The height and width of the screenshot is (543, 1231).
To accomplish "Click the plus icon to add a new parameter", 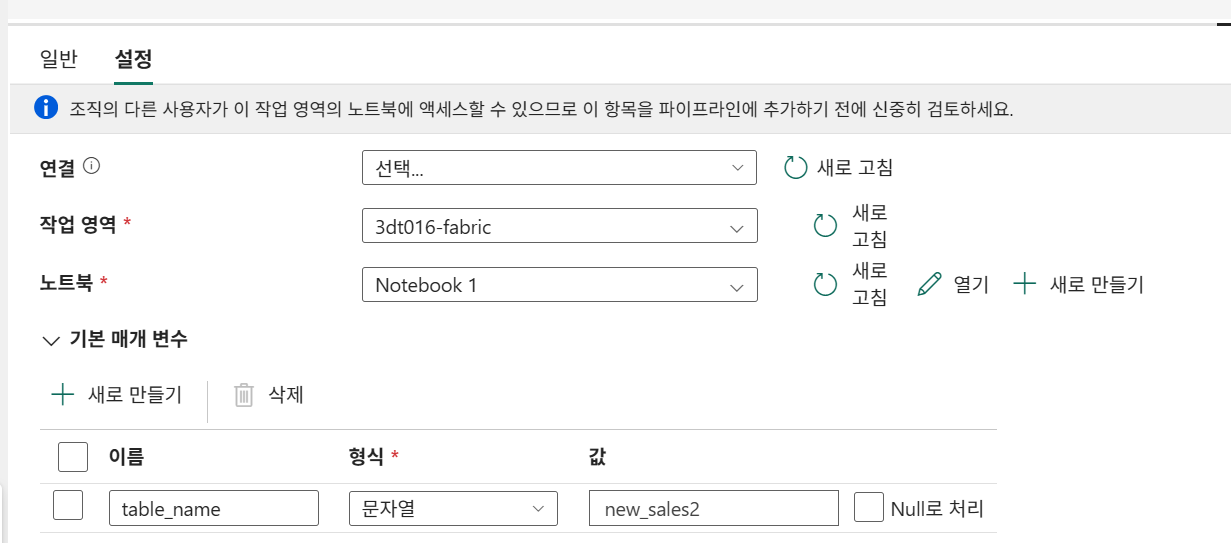I will click(63, 394).
